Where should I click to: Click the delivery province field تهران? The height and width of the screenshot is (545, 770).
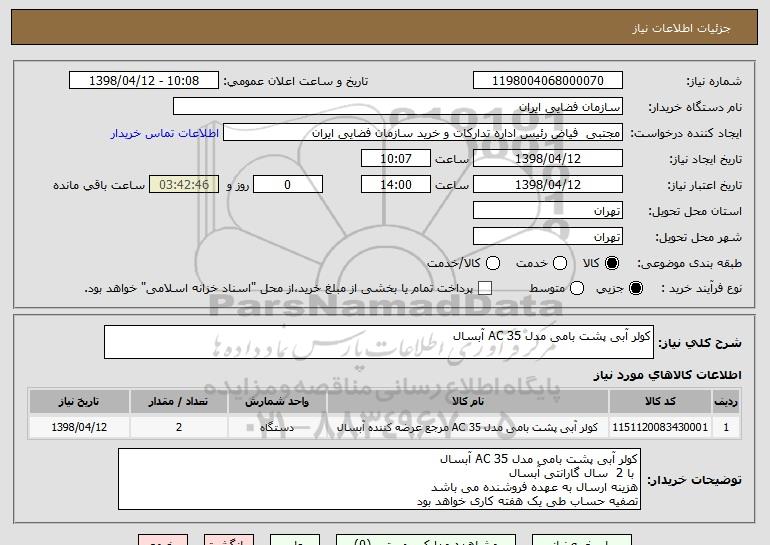coord(548,211)
